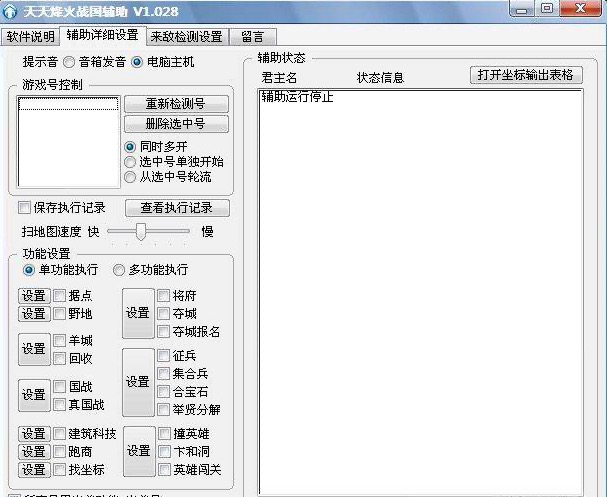Open 设置 for 建筑科技
This screenshot has width=607, height=497.
[x=34, y=434]
